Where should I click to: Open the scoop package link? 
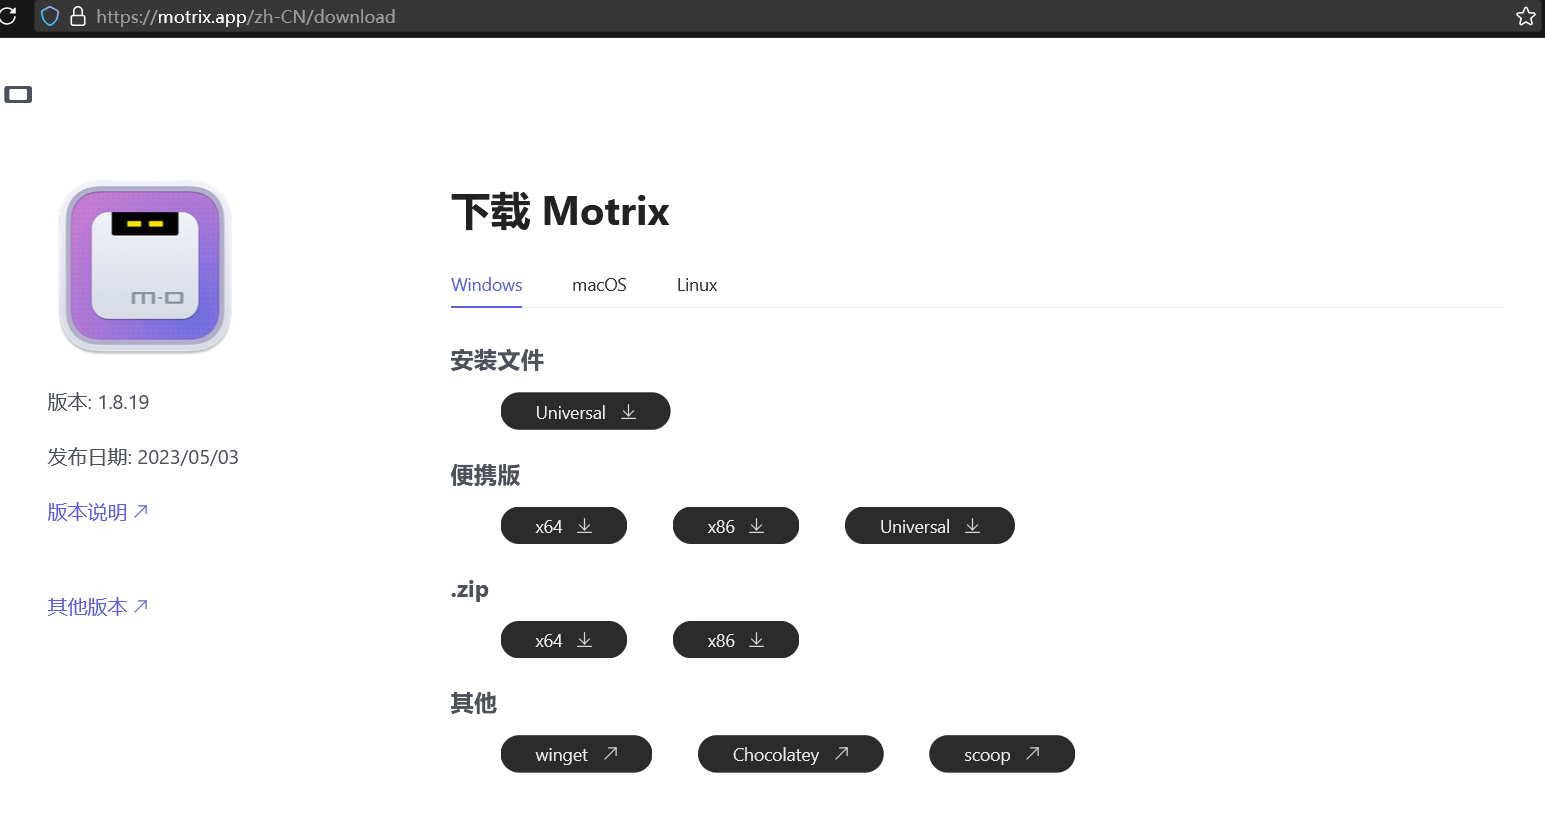pos(1001,754)
